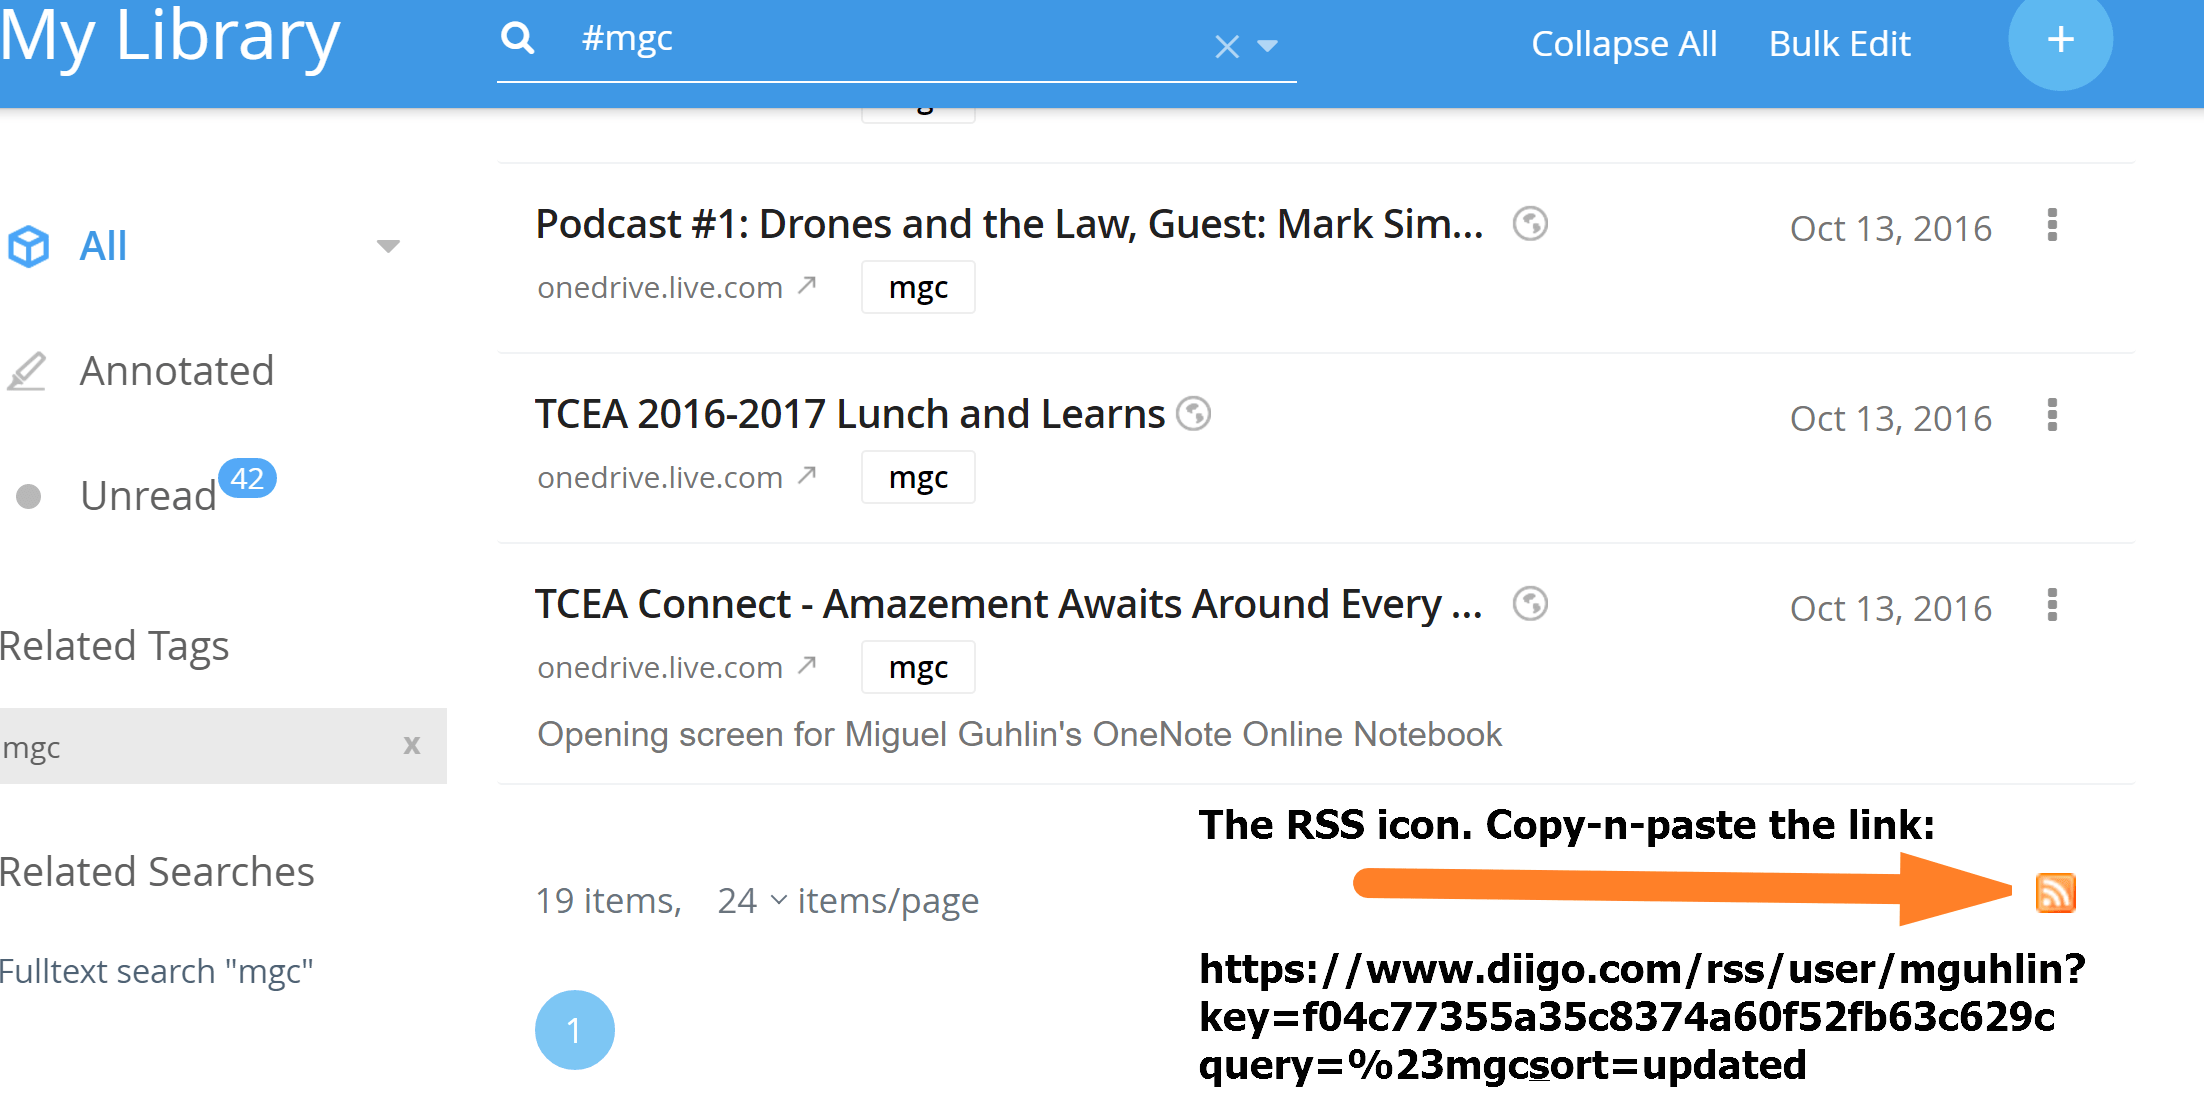
Task: Click the plus add button
Action: point(2060,40)
